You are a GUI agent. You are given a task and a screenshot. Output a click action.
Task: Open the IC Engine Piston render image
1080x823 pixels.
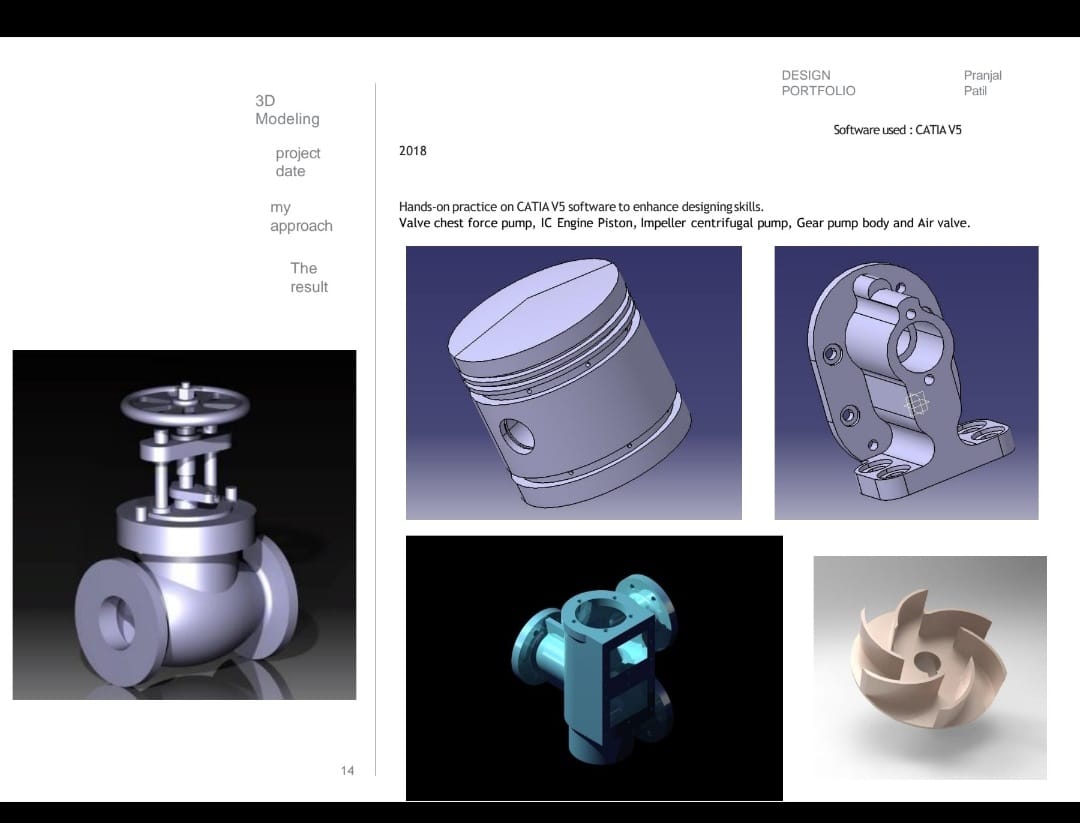574,382
